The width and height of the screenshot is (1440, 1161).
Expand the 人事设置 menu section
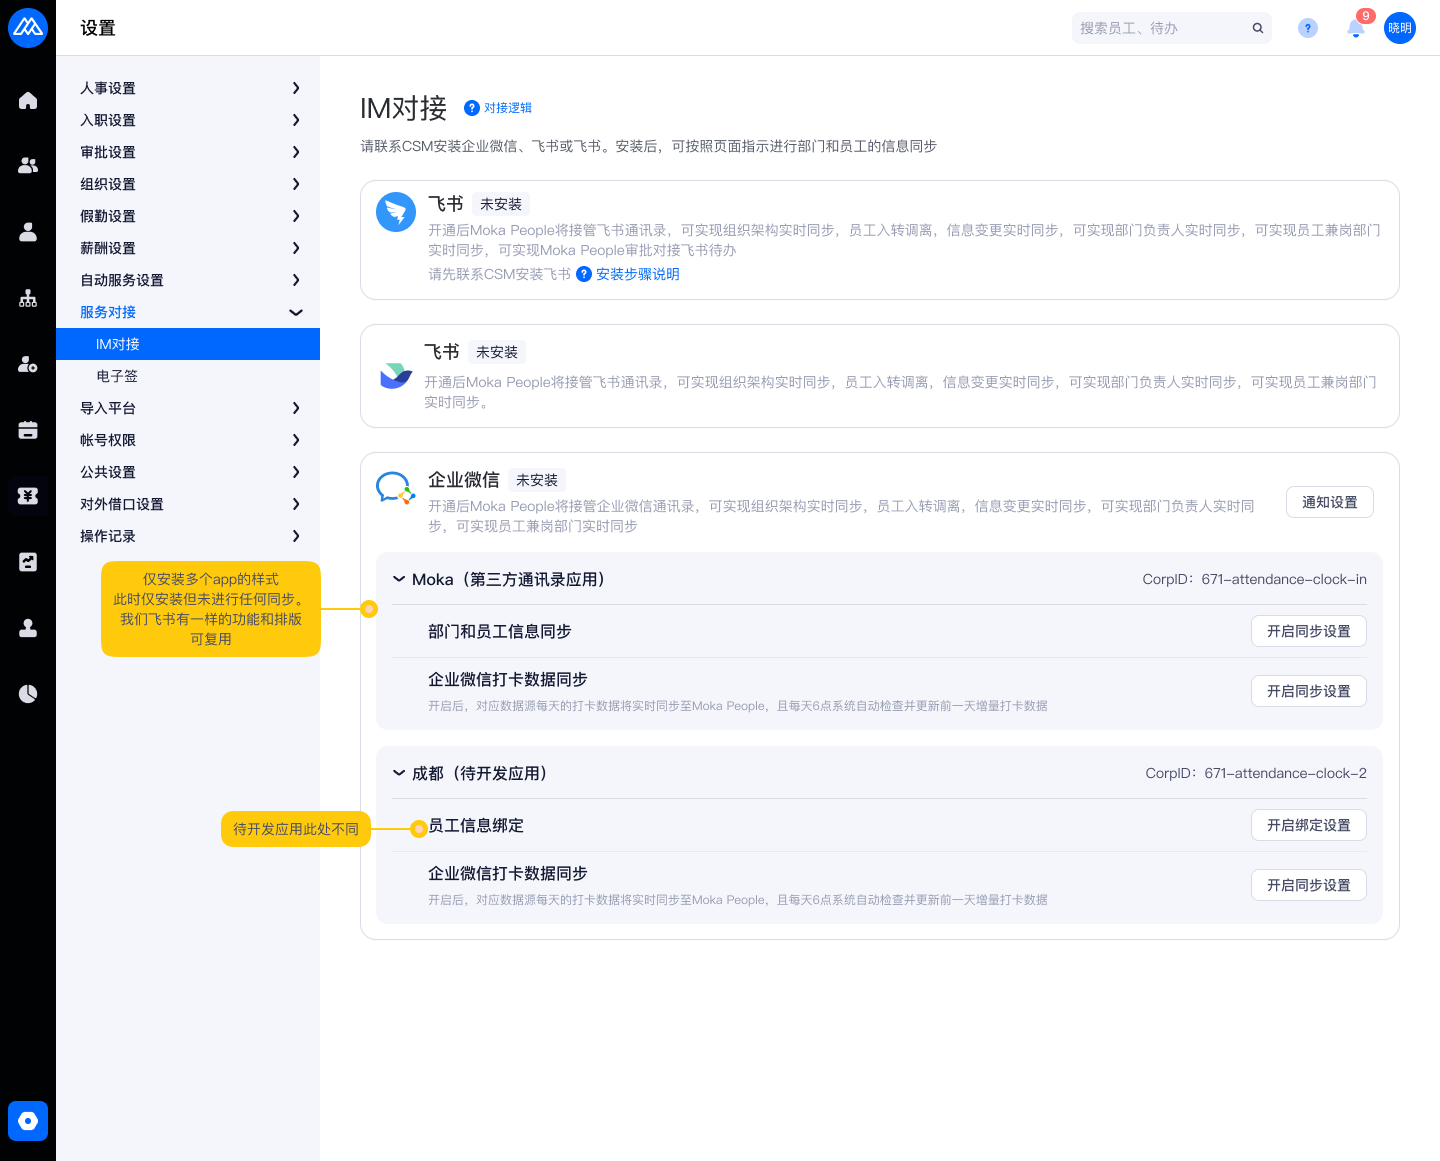(x=190, y=88)
